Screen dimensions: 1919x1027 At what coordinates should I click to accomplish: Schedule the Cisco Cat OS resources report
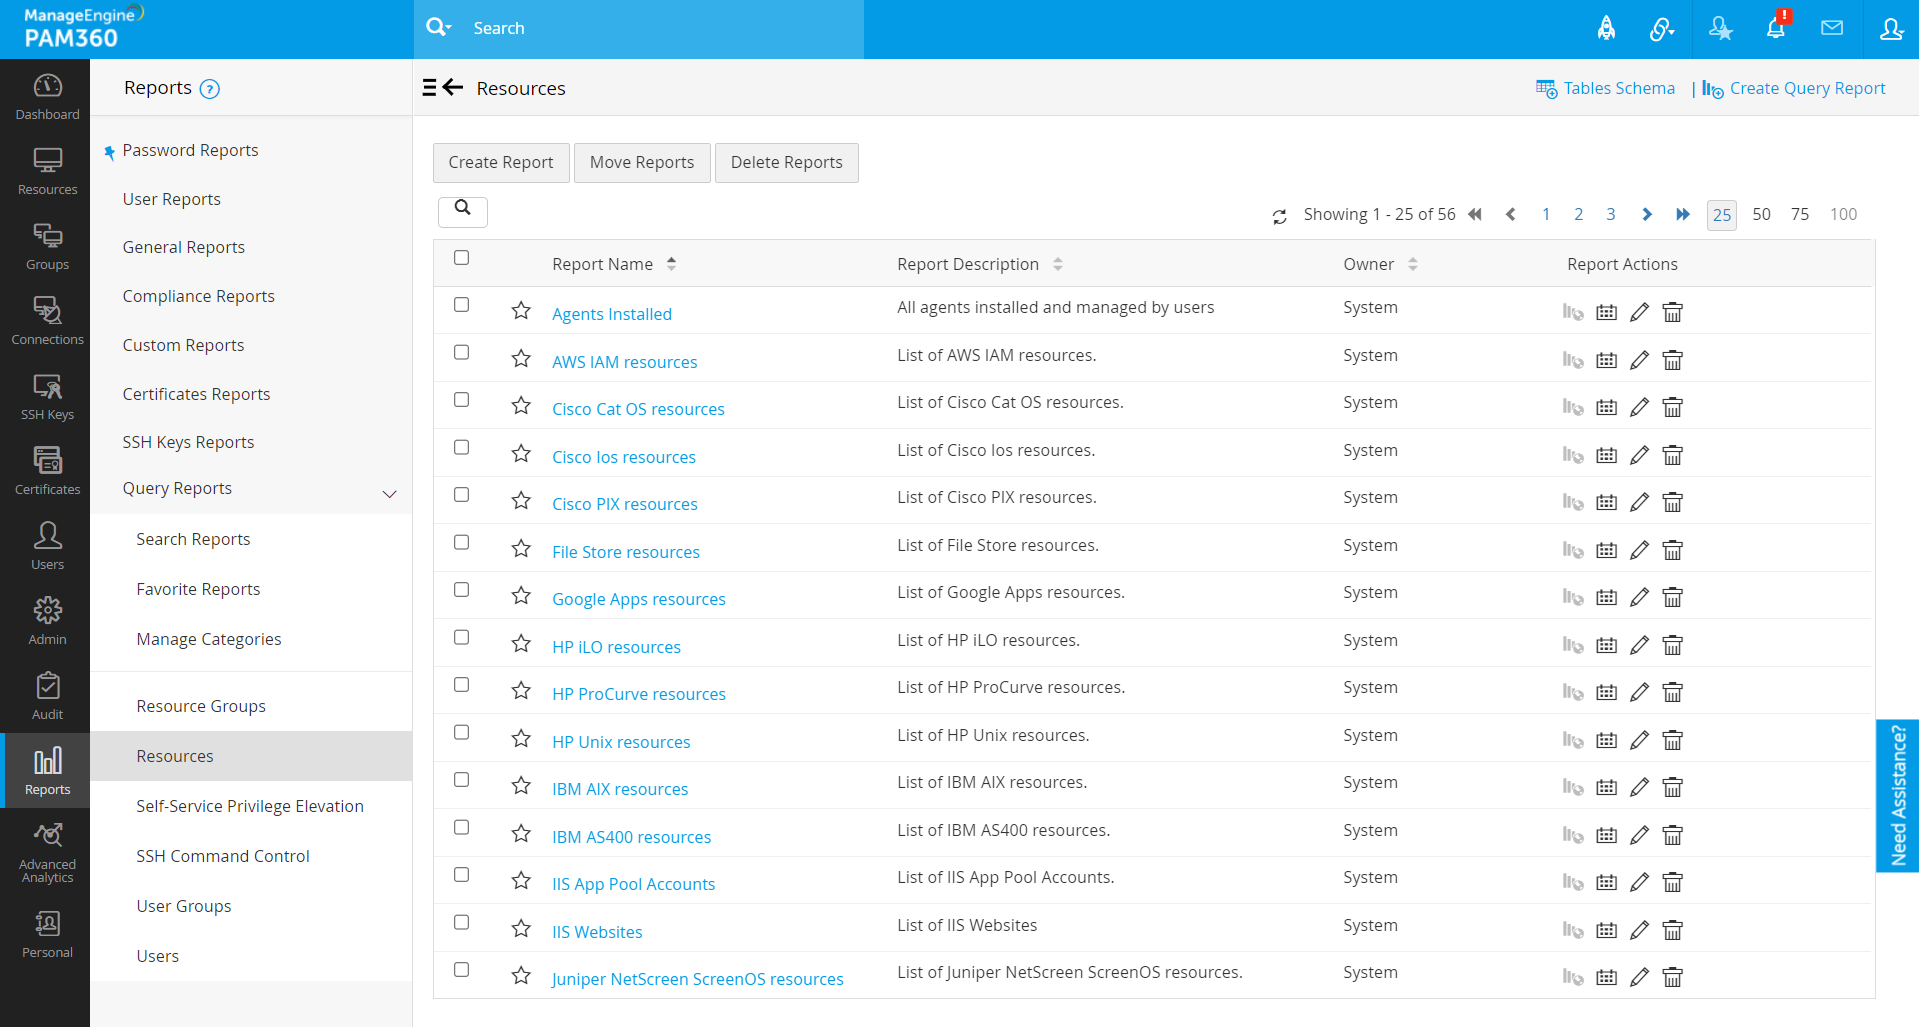coord(1606,407)
